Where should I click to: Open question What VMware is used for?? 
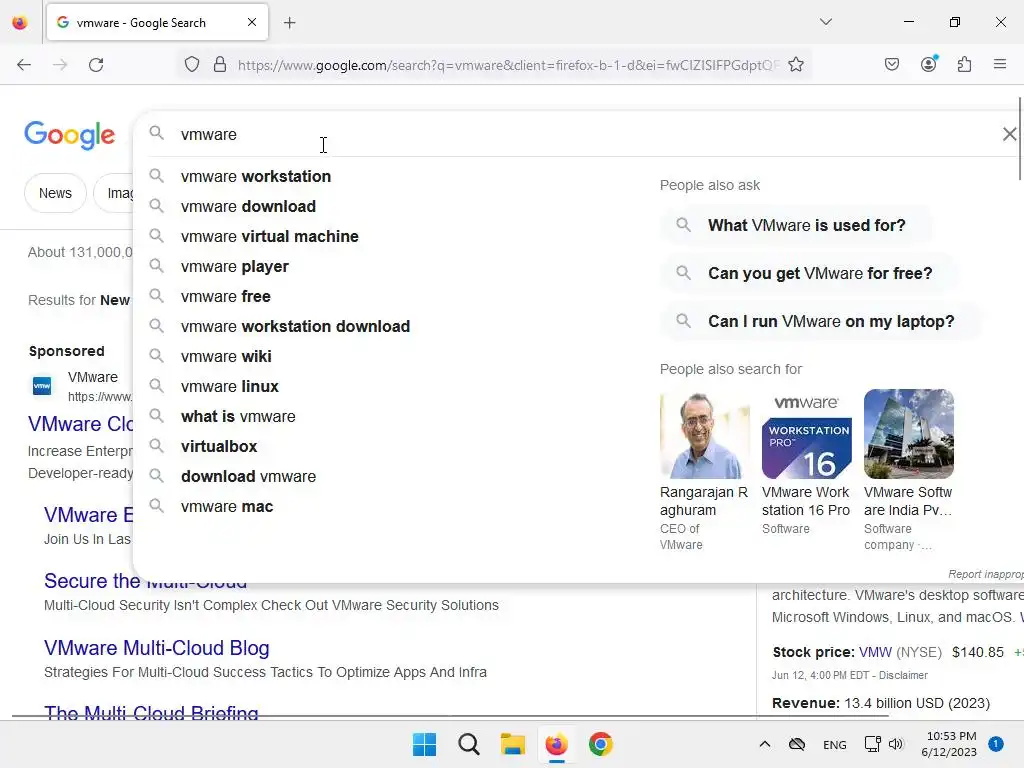click(x=797, y=225)
